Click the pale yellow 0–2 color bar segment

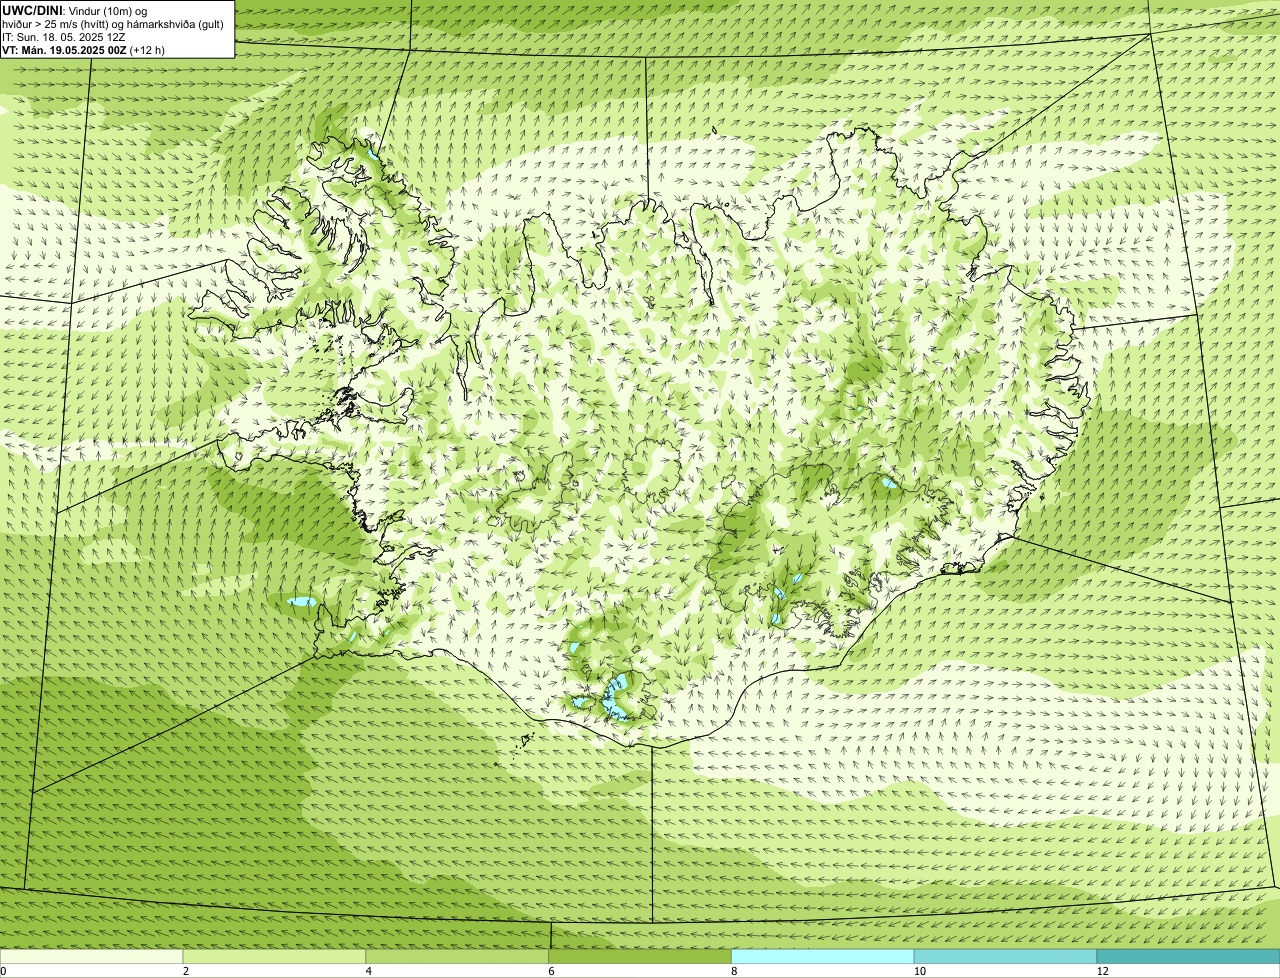tap(91, 957)
